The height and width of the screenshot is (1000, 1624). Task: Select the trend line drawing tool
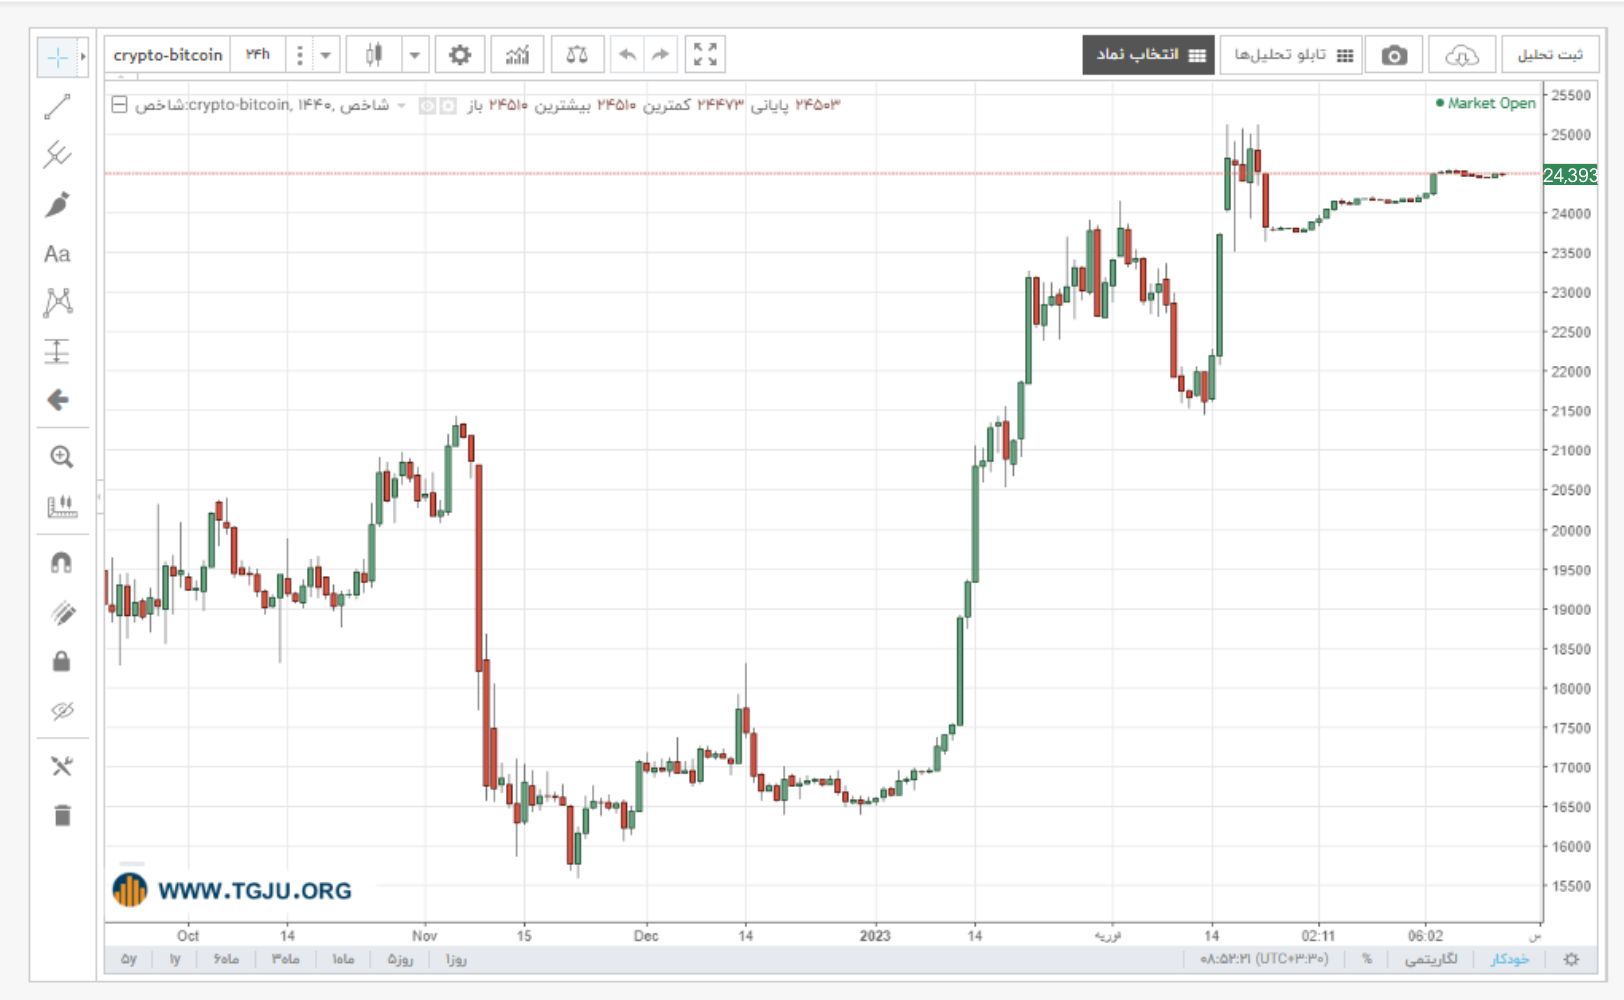57,106
